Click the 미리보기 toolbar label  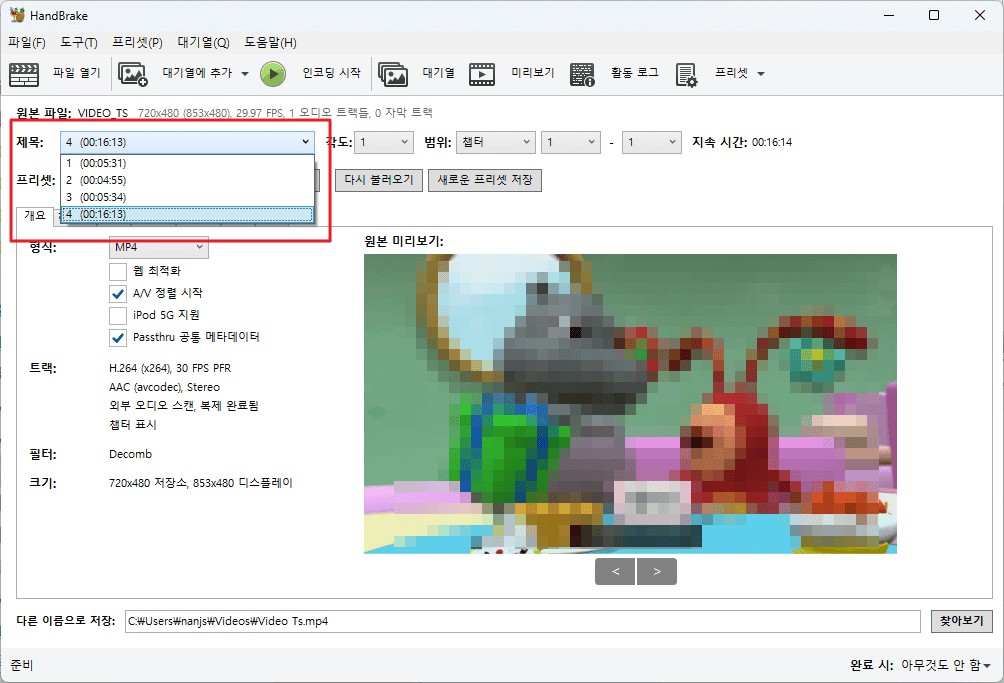tap(533, 73)
